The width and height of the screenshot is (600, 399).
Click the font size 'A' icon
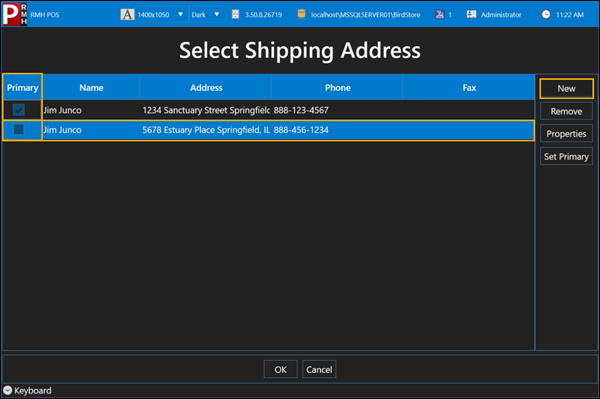tap(127, 15)
